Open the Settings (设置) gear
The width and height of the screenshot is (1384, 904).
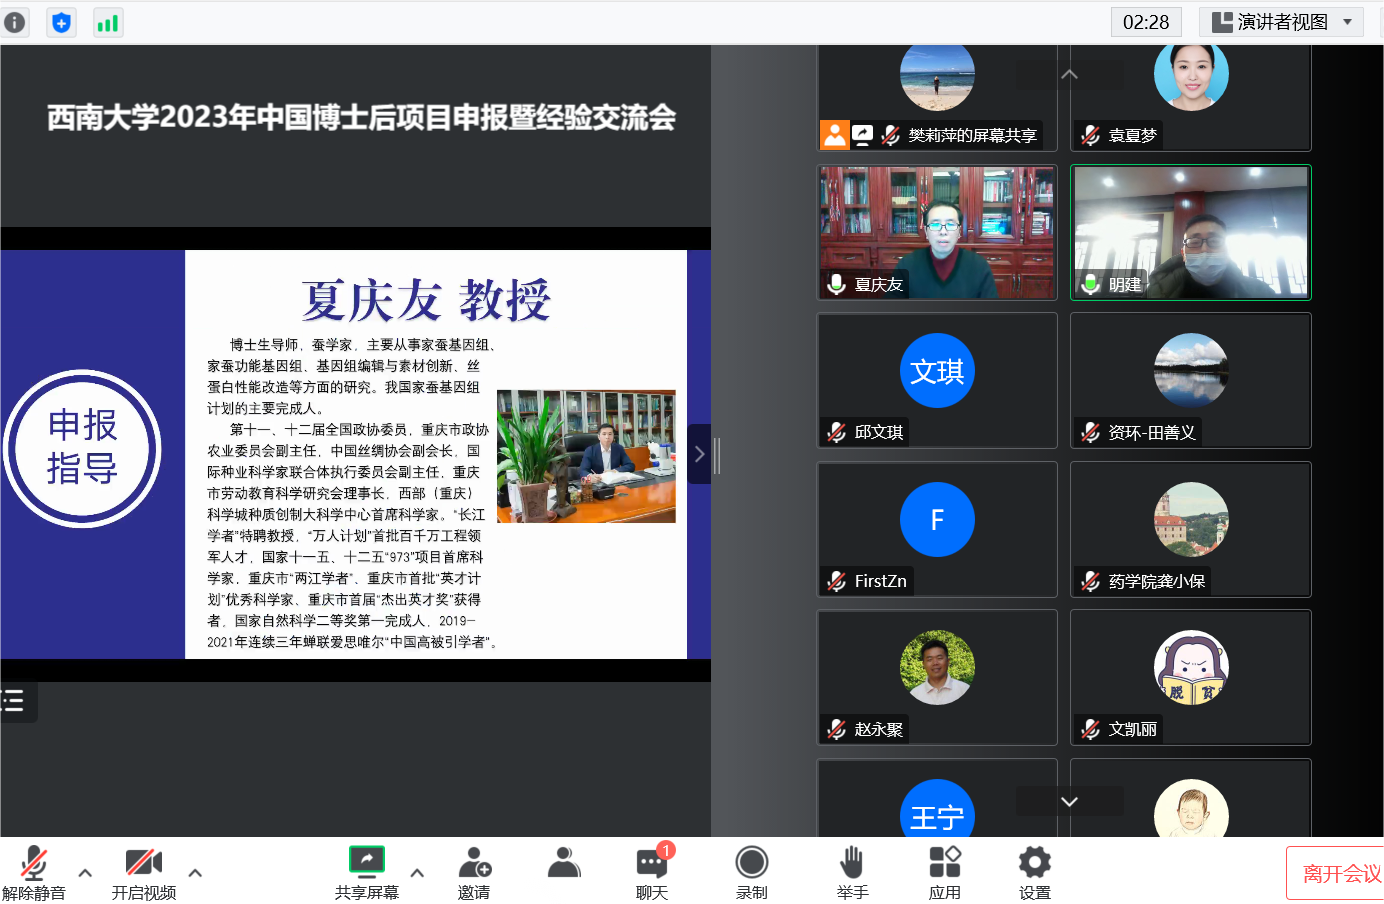1034,871
